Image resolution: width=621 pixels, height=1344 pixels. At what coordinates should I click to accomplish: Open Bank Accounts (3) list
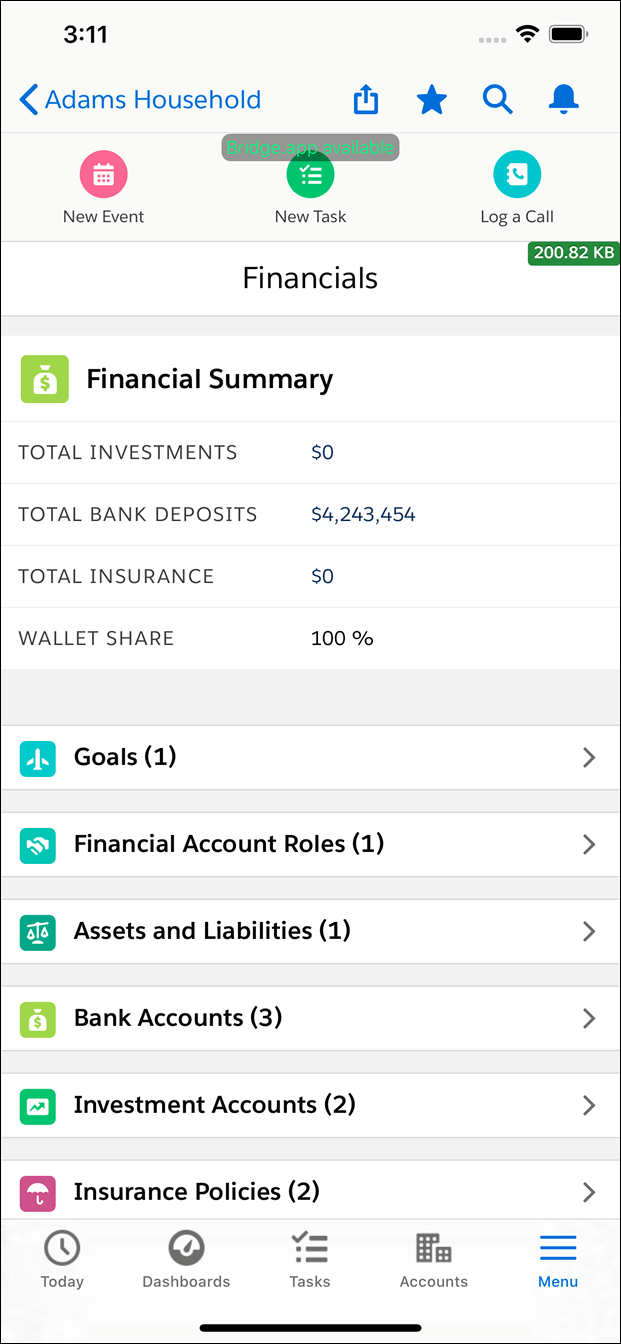(310, 1018)
